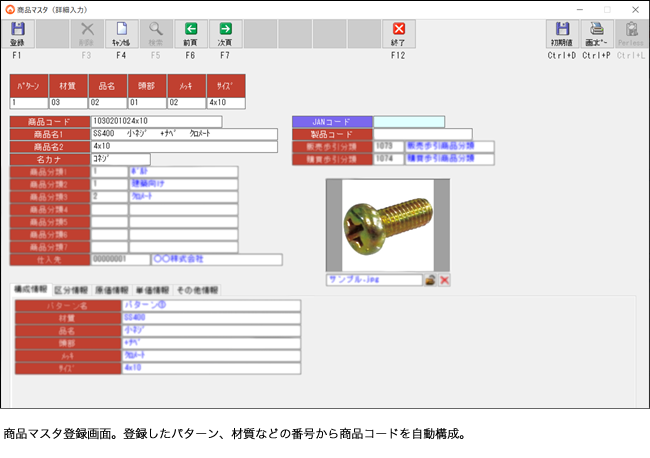650x458 pixels.
Task: Click the 製品コード input field
Action: (x=422, y=134)
